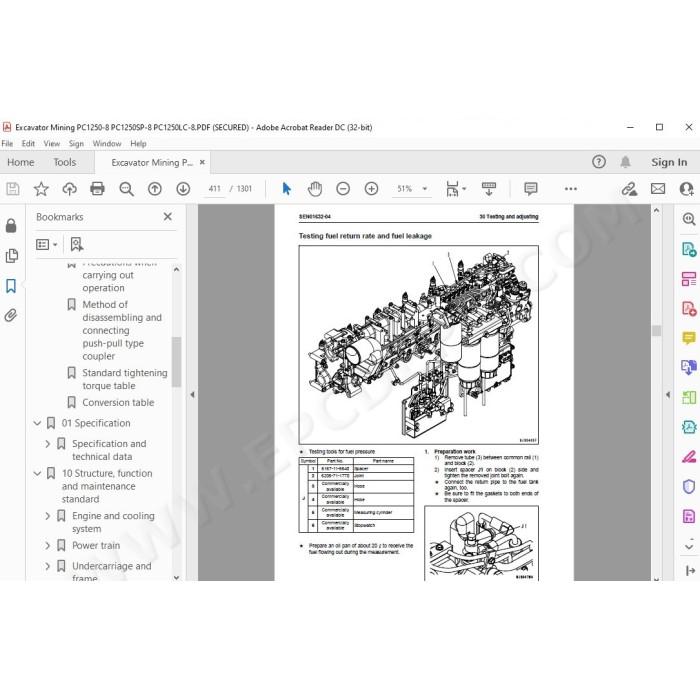Open the find text magnifier
700x700 pixels.
point(126,189)
